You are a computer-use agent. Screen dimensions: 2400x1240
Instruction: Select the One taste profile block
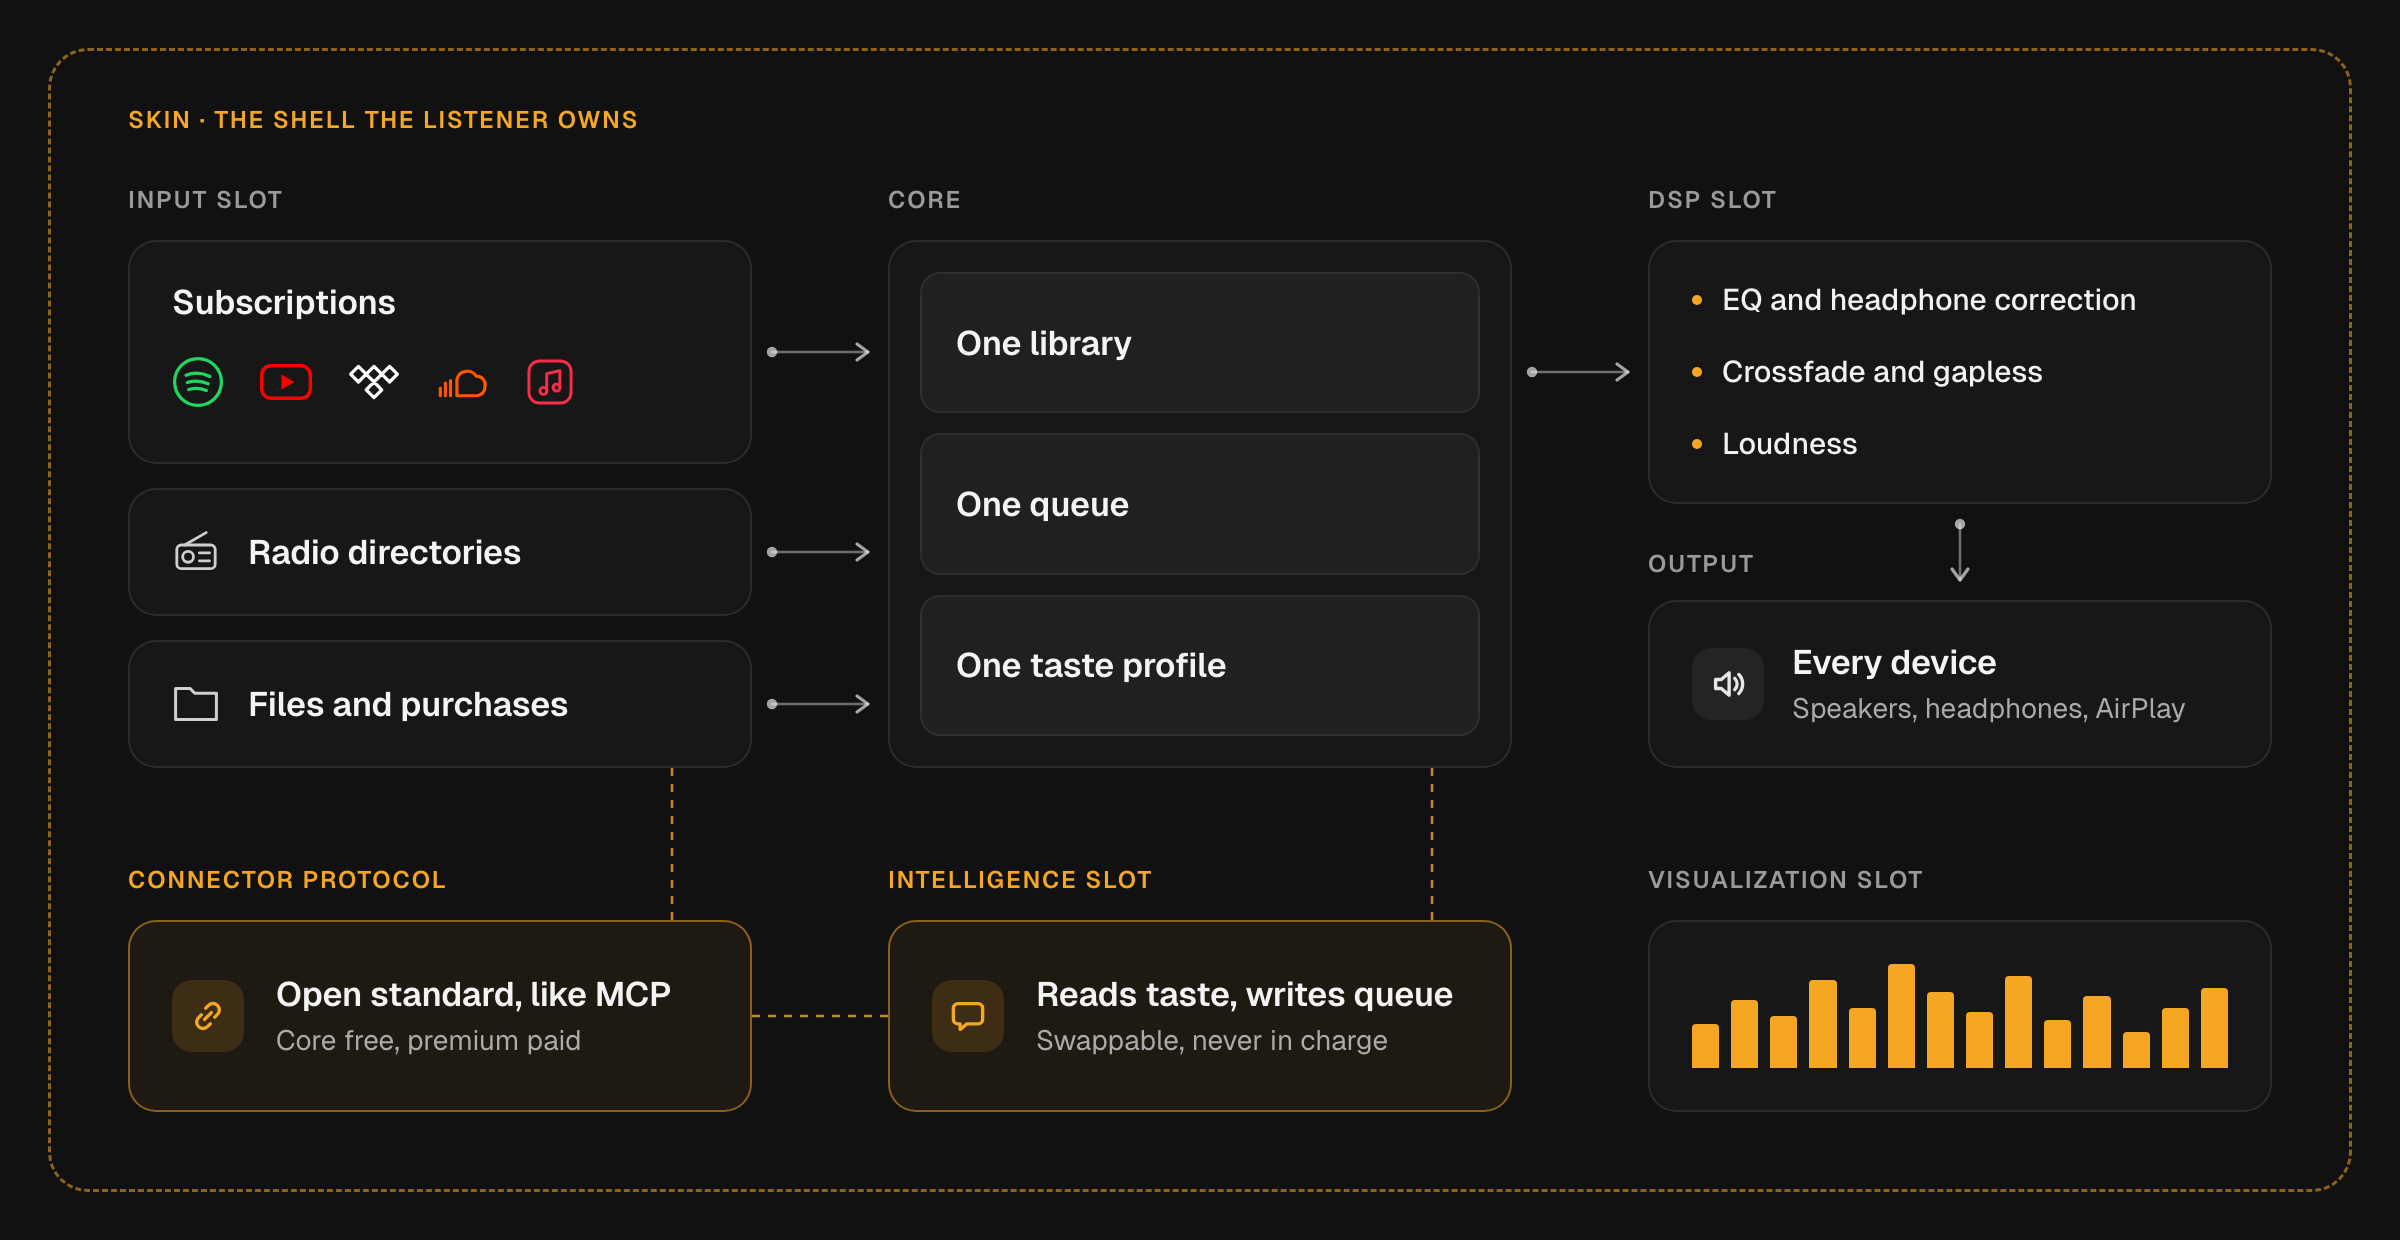(x=1200, y=666)
